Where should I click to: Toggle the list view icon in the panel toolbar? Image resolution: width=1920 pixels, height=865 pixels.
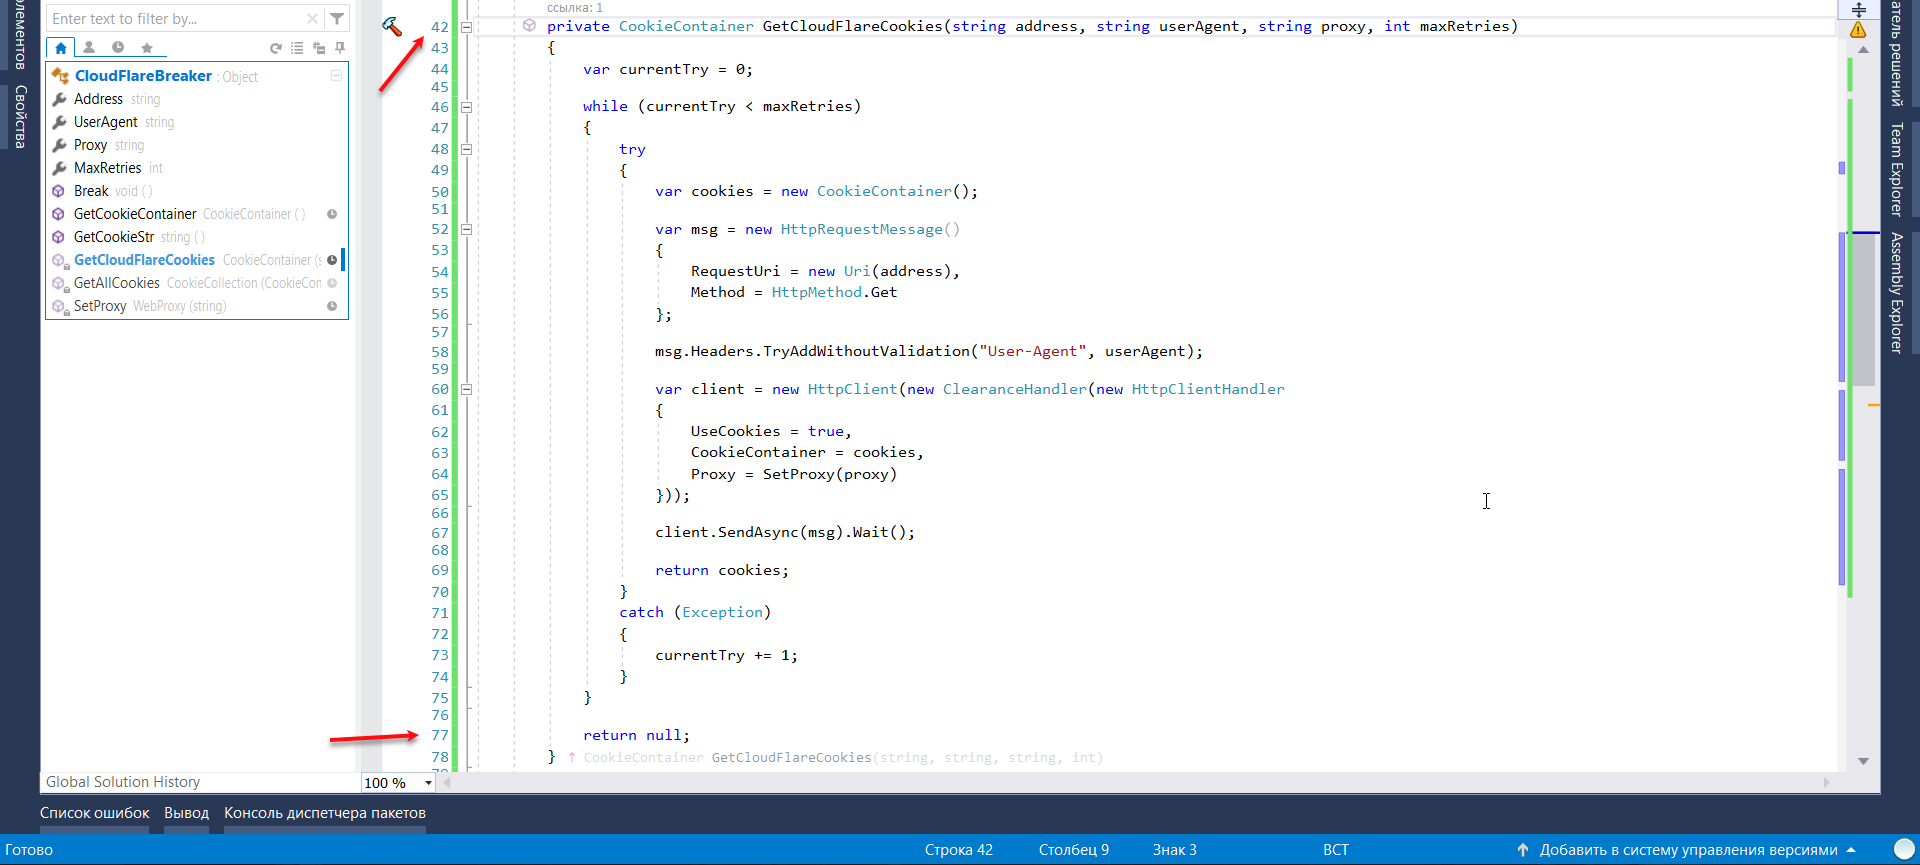tap(297, 48)
